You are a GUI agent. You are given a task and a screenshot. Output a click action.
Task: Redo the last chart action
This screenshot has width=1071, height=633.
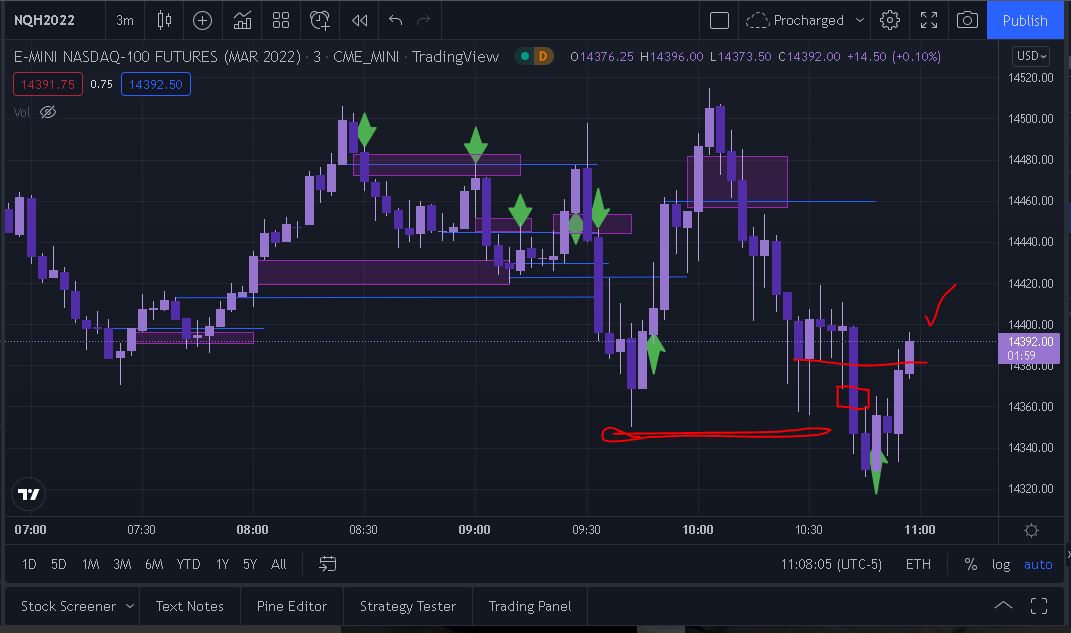coord(423,20)
